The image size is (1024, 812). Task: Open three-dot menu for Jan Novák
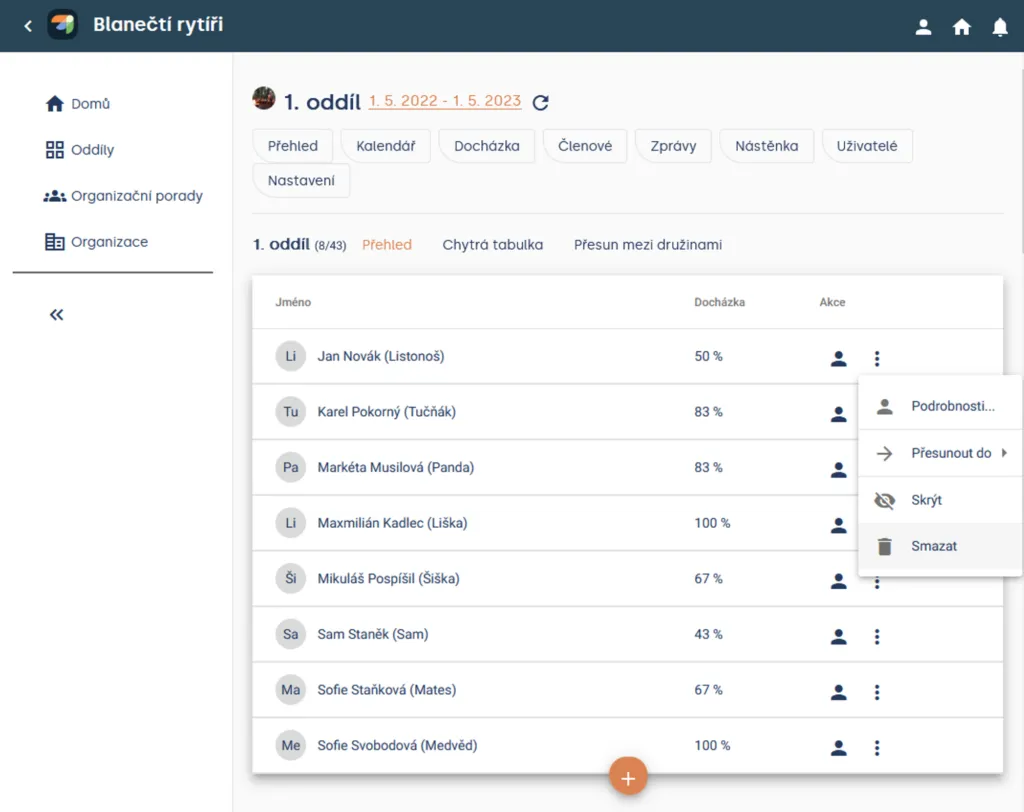click(877, 358)
